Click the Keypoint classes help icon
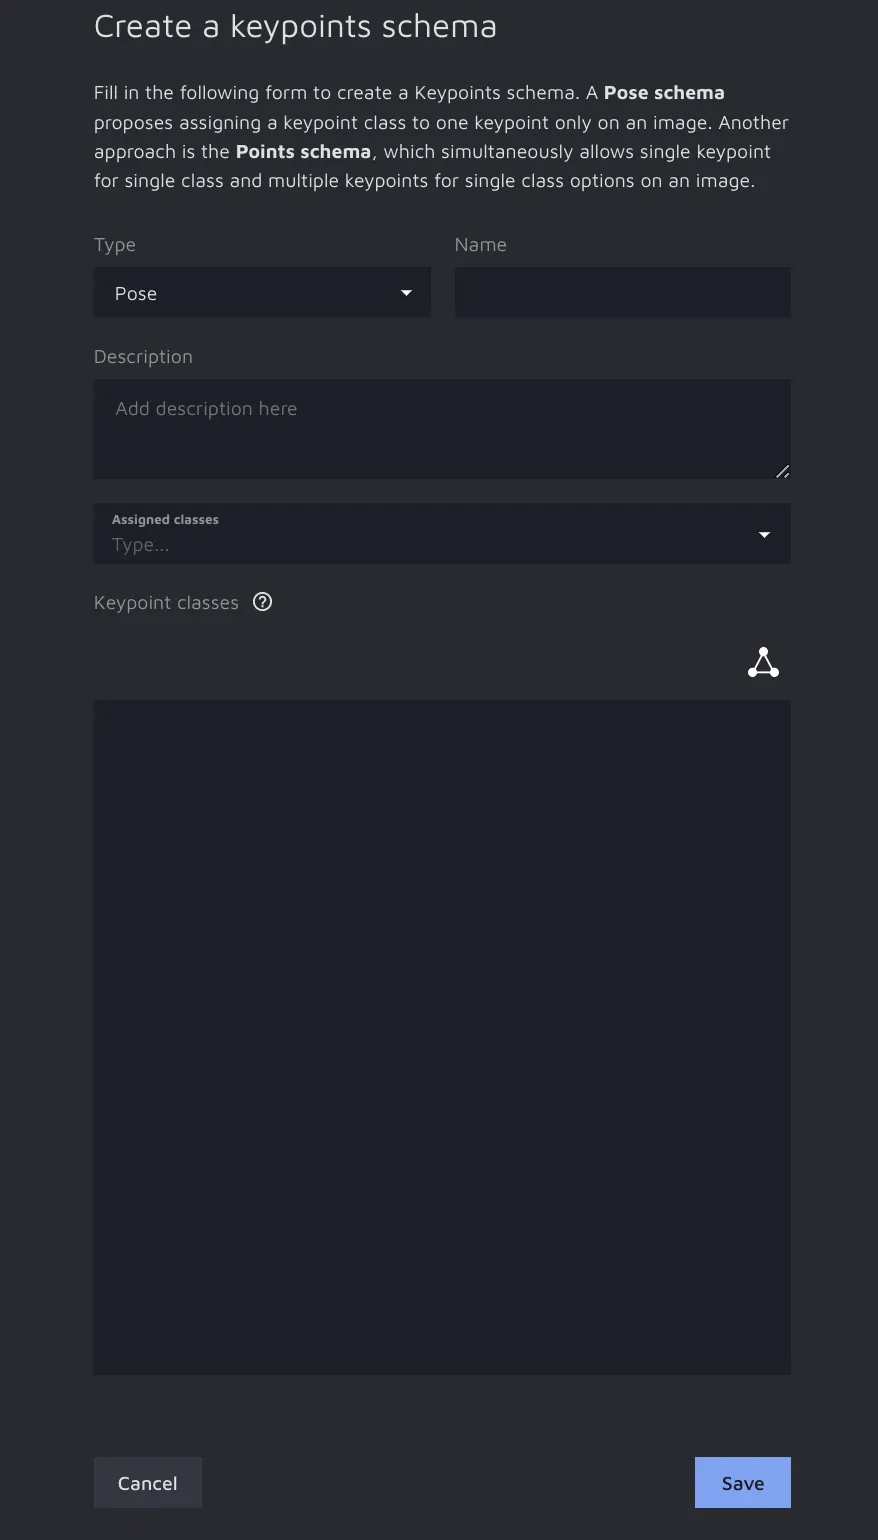This screenshot has width=878, height=1540. pyautogui.click(x=262, y=602)
